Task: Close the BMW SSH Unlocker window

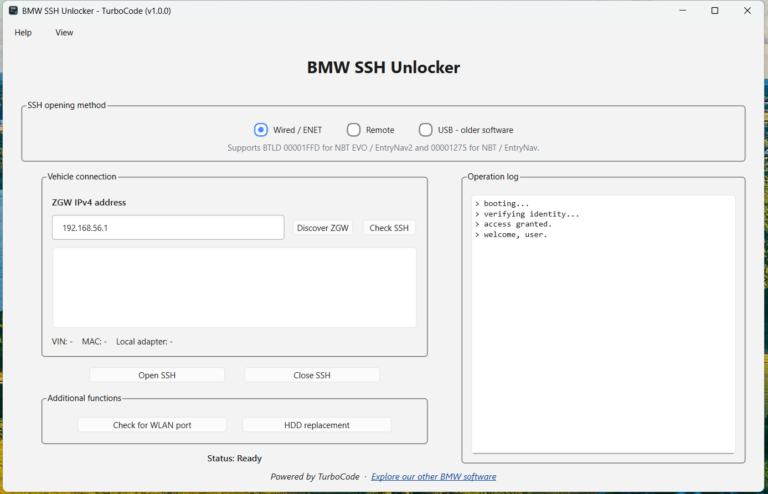Action: [747, 10]
